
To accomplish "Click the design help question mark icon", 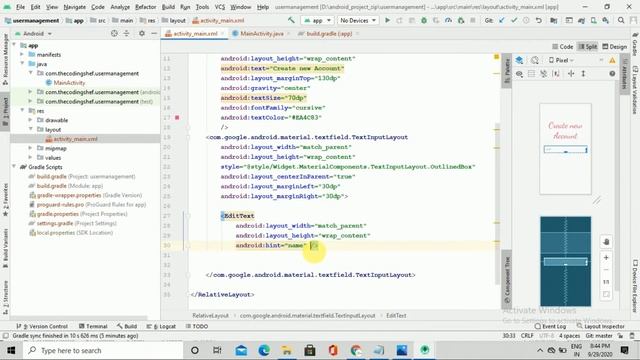I will 612,73.
